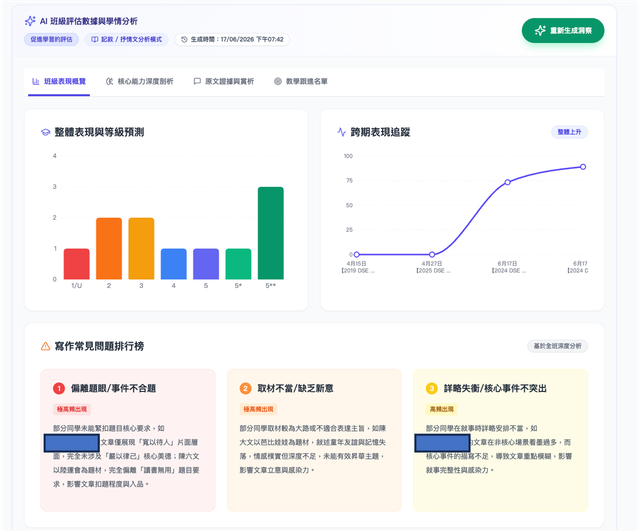Click the 【2019 DSE axis label under 4月15日
This screenshot has width=640, height=531.
coord(358,271)
